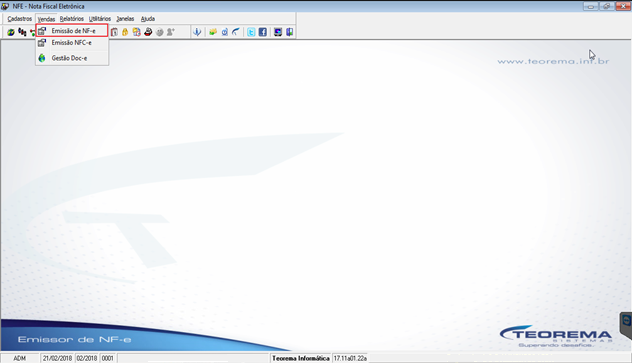The width and height of the screenshot is (632, 363).
Task: Click the add-user silhouette toolbar icon
Action: [x=171, y=32]
